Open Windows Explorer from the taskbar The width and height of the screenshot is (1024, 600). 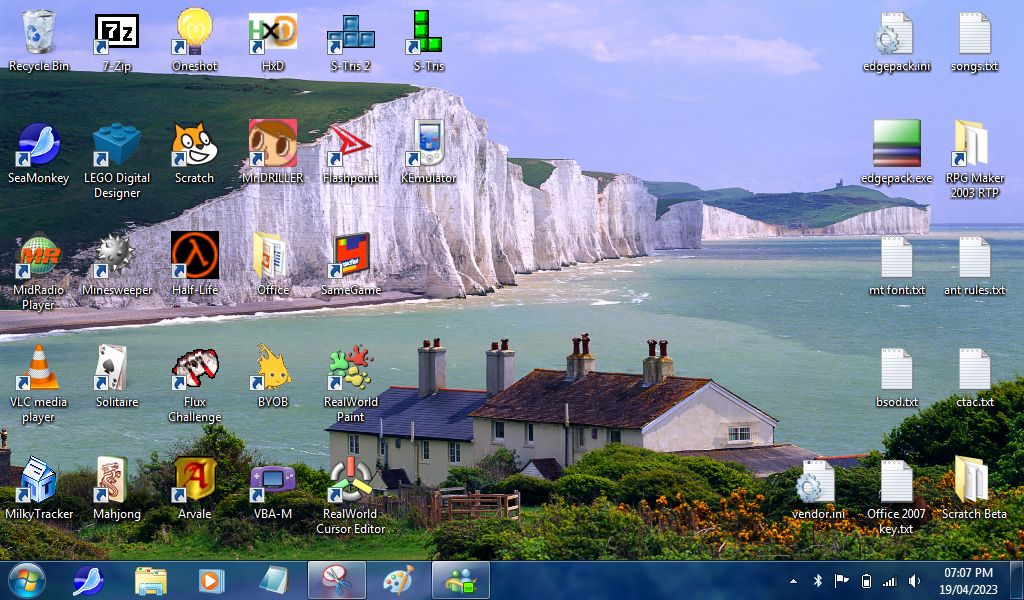[x=151, y=580]
